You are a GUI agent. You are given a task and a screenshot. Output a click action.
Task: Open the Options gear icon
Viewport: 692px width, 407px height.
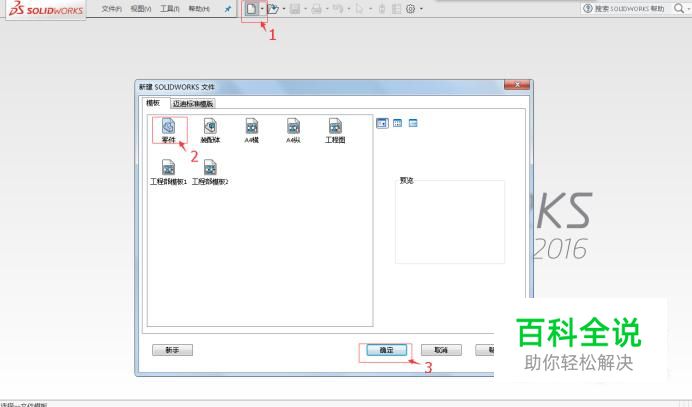pyautogui.click(x=410, y=9)
